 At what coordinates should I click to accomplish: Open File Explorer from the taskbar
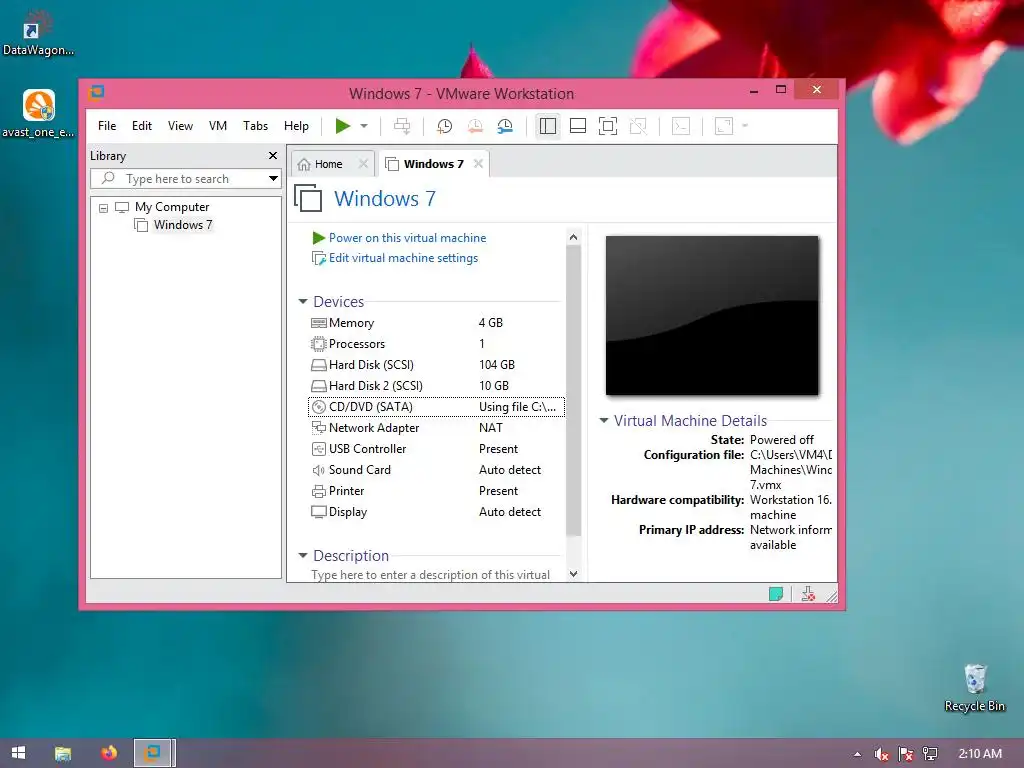pos(63,754)
